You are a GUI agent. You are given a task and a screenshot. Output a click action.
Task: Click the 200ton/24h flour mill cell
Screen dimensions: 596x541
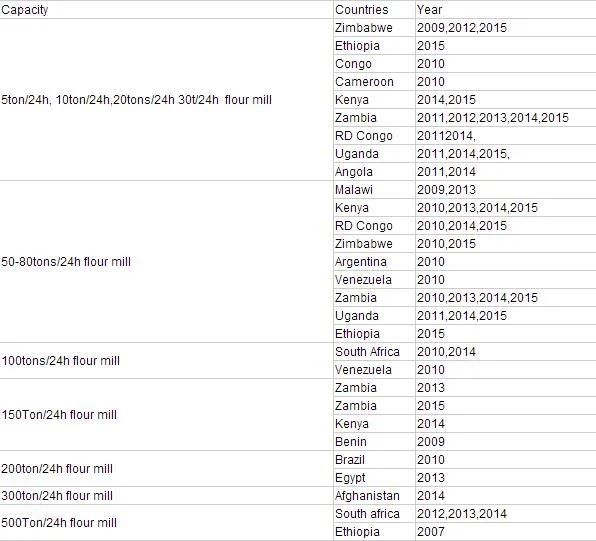(x=166, y=468)
